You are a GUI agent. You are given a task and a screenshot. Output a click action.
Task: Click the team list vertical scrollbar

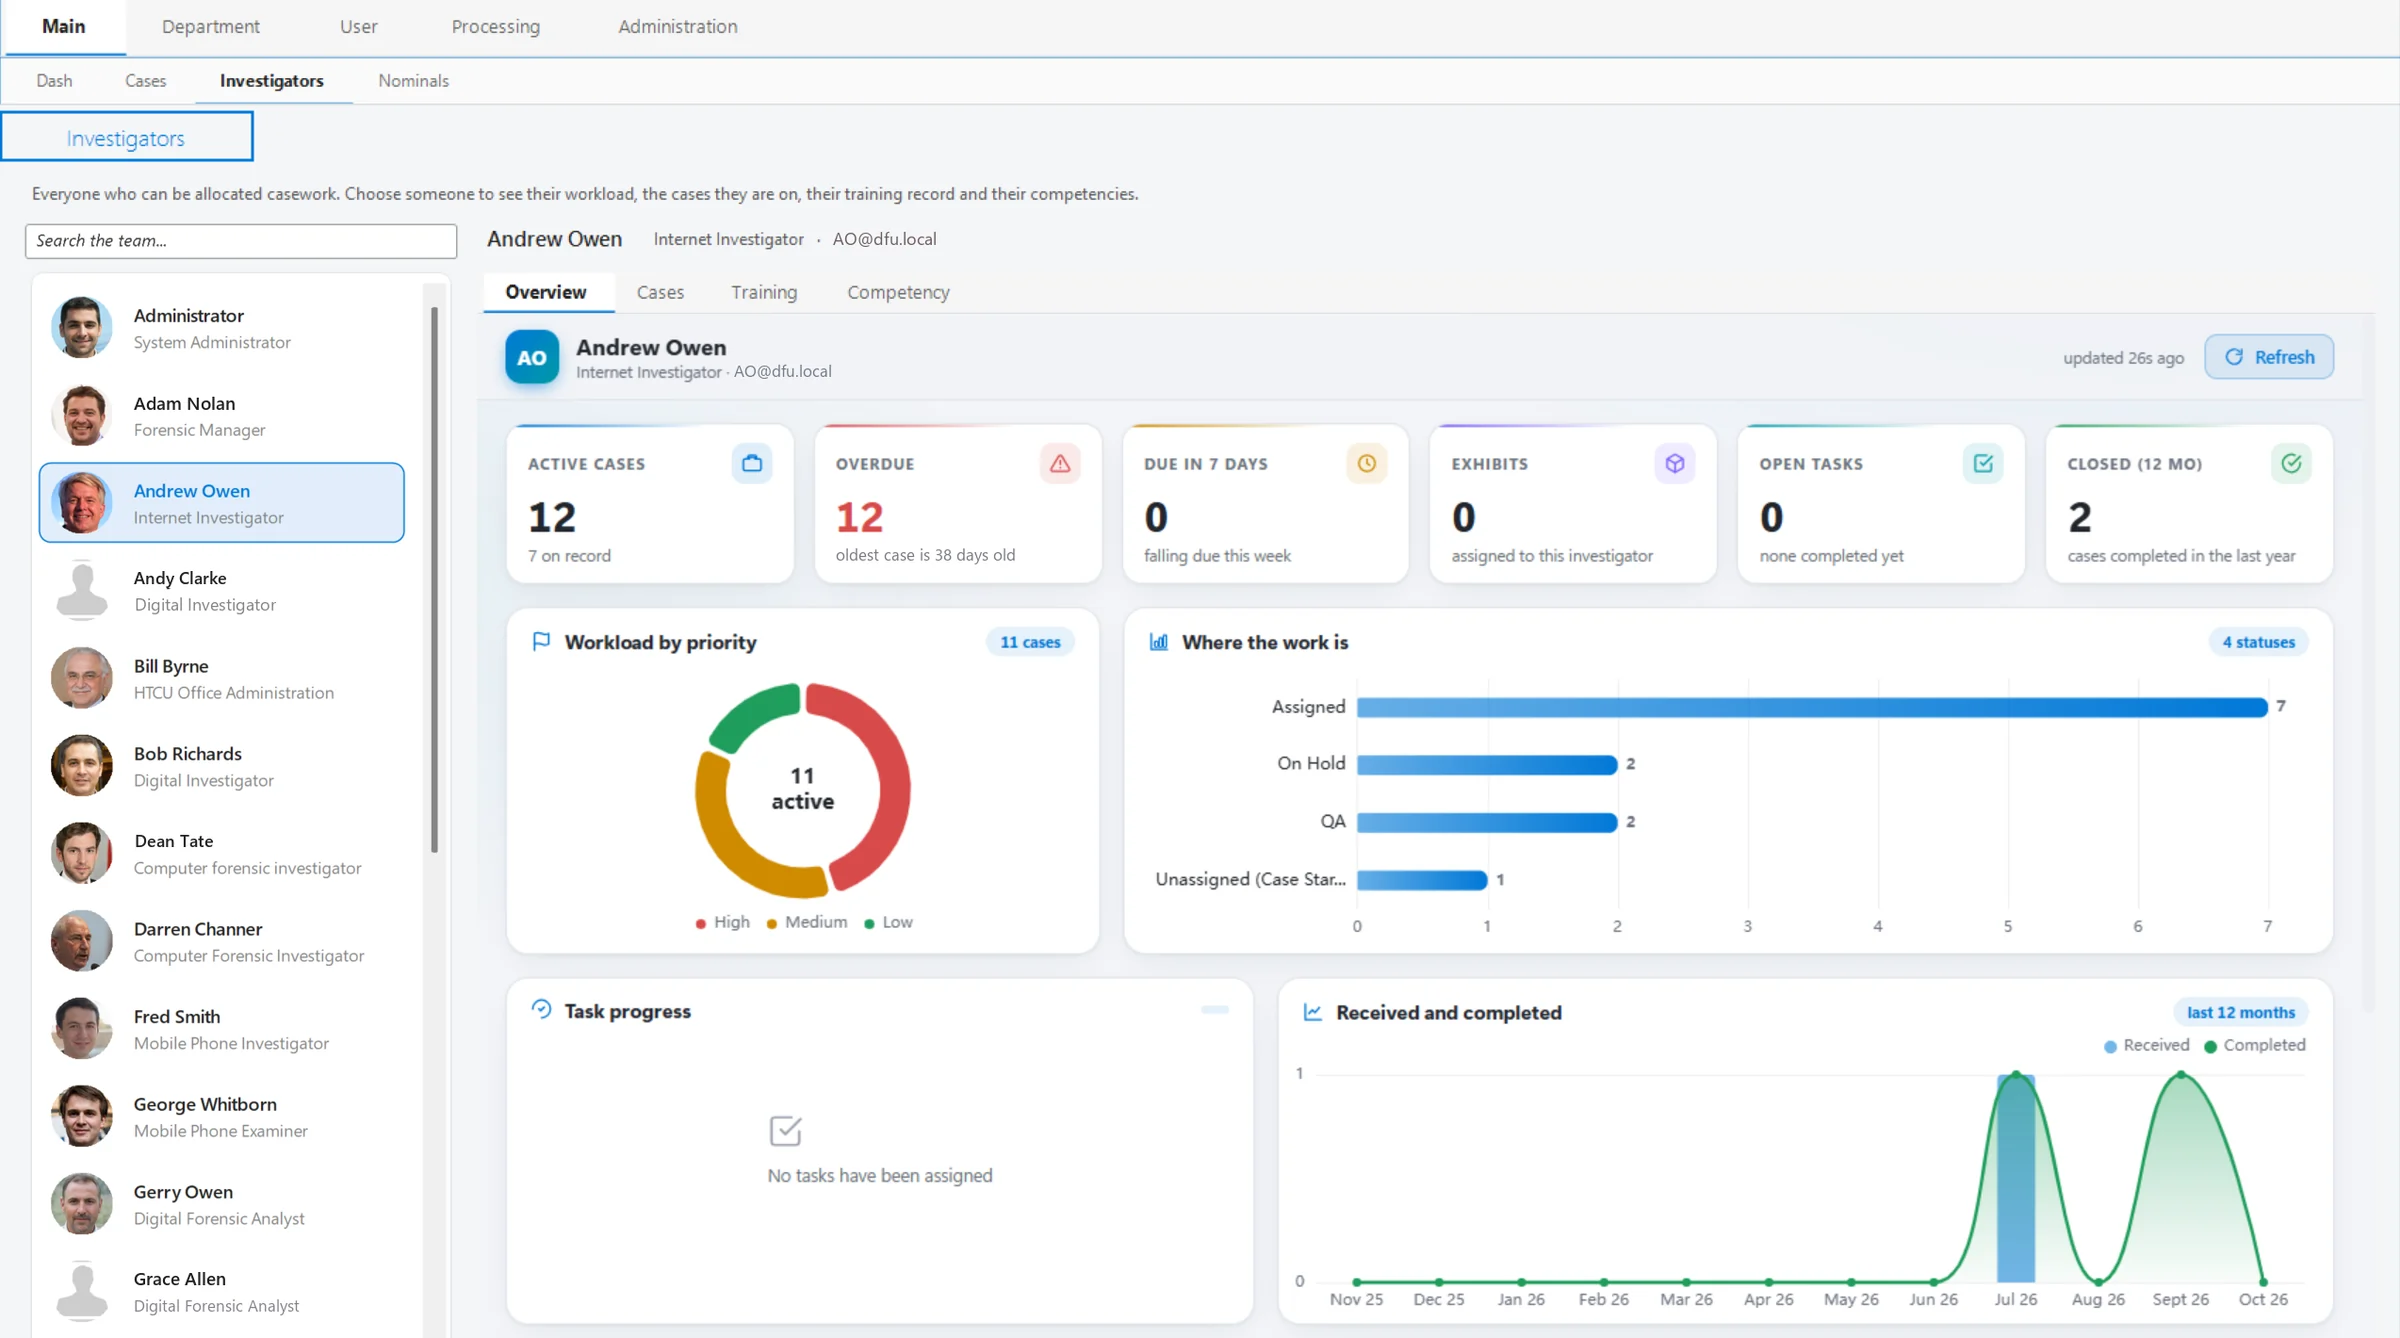click(x=434, y=580)
